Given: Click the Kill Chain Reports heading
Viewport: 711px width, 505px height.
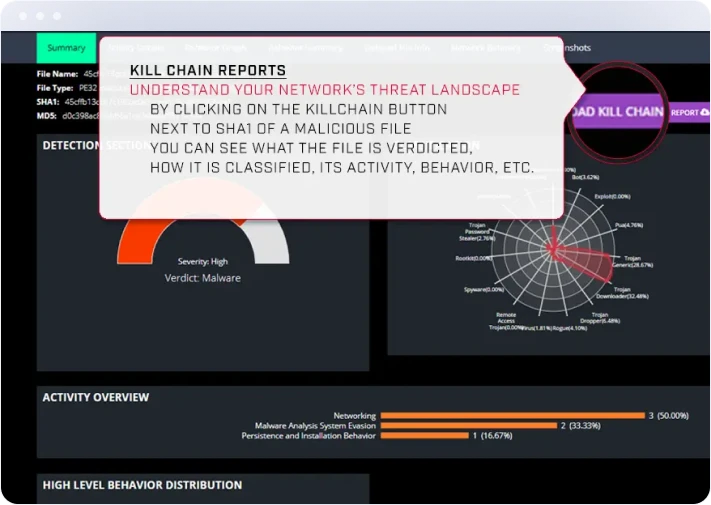Looking at the screenshot, I should pos(208,71).
